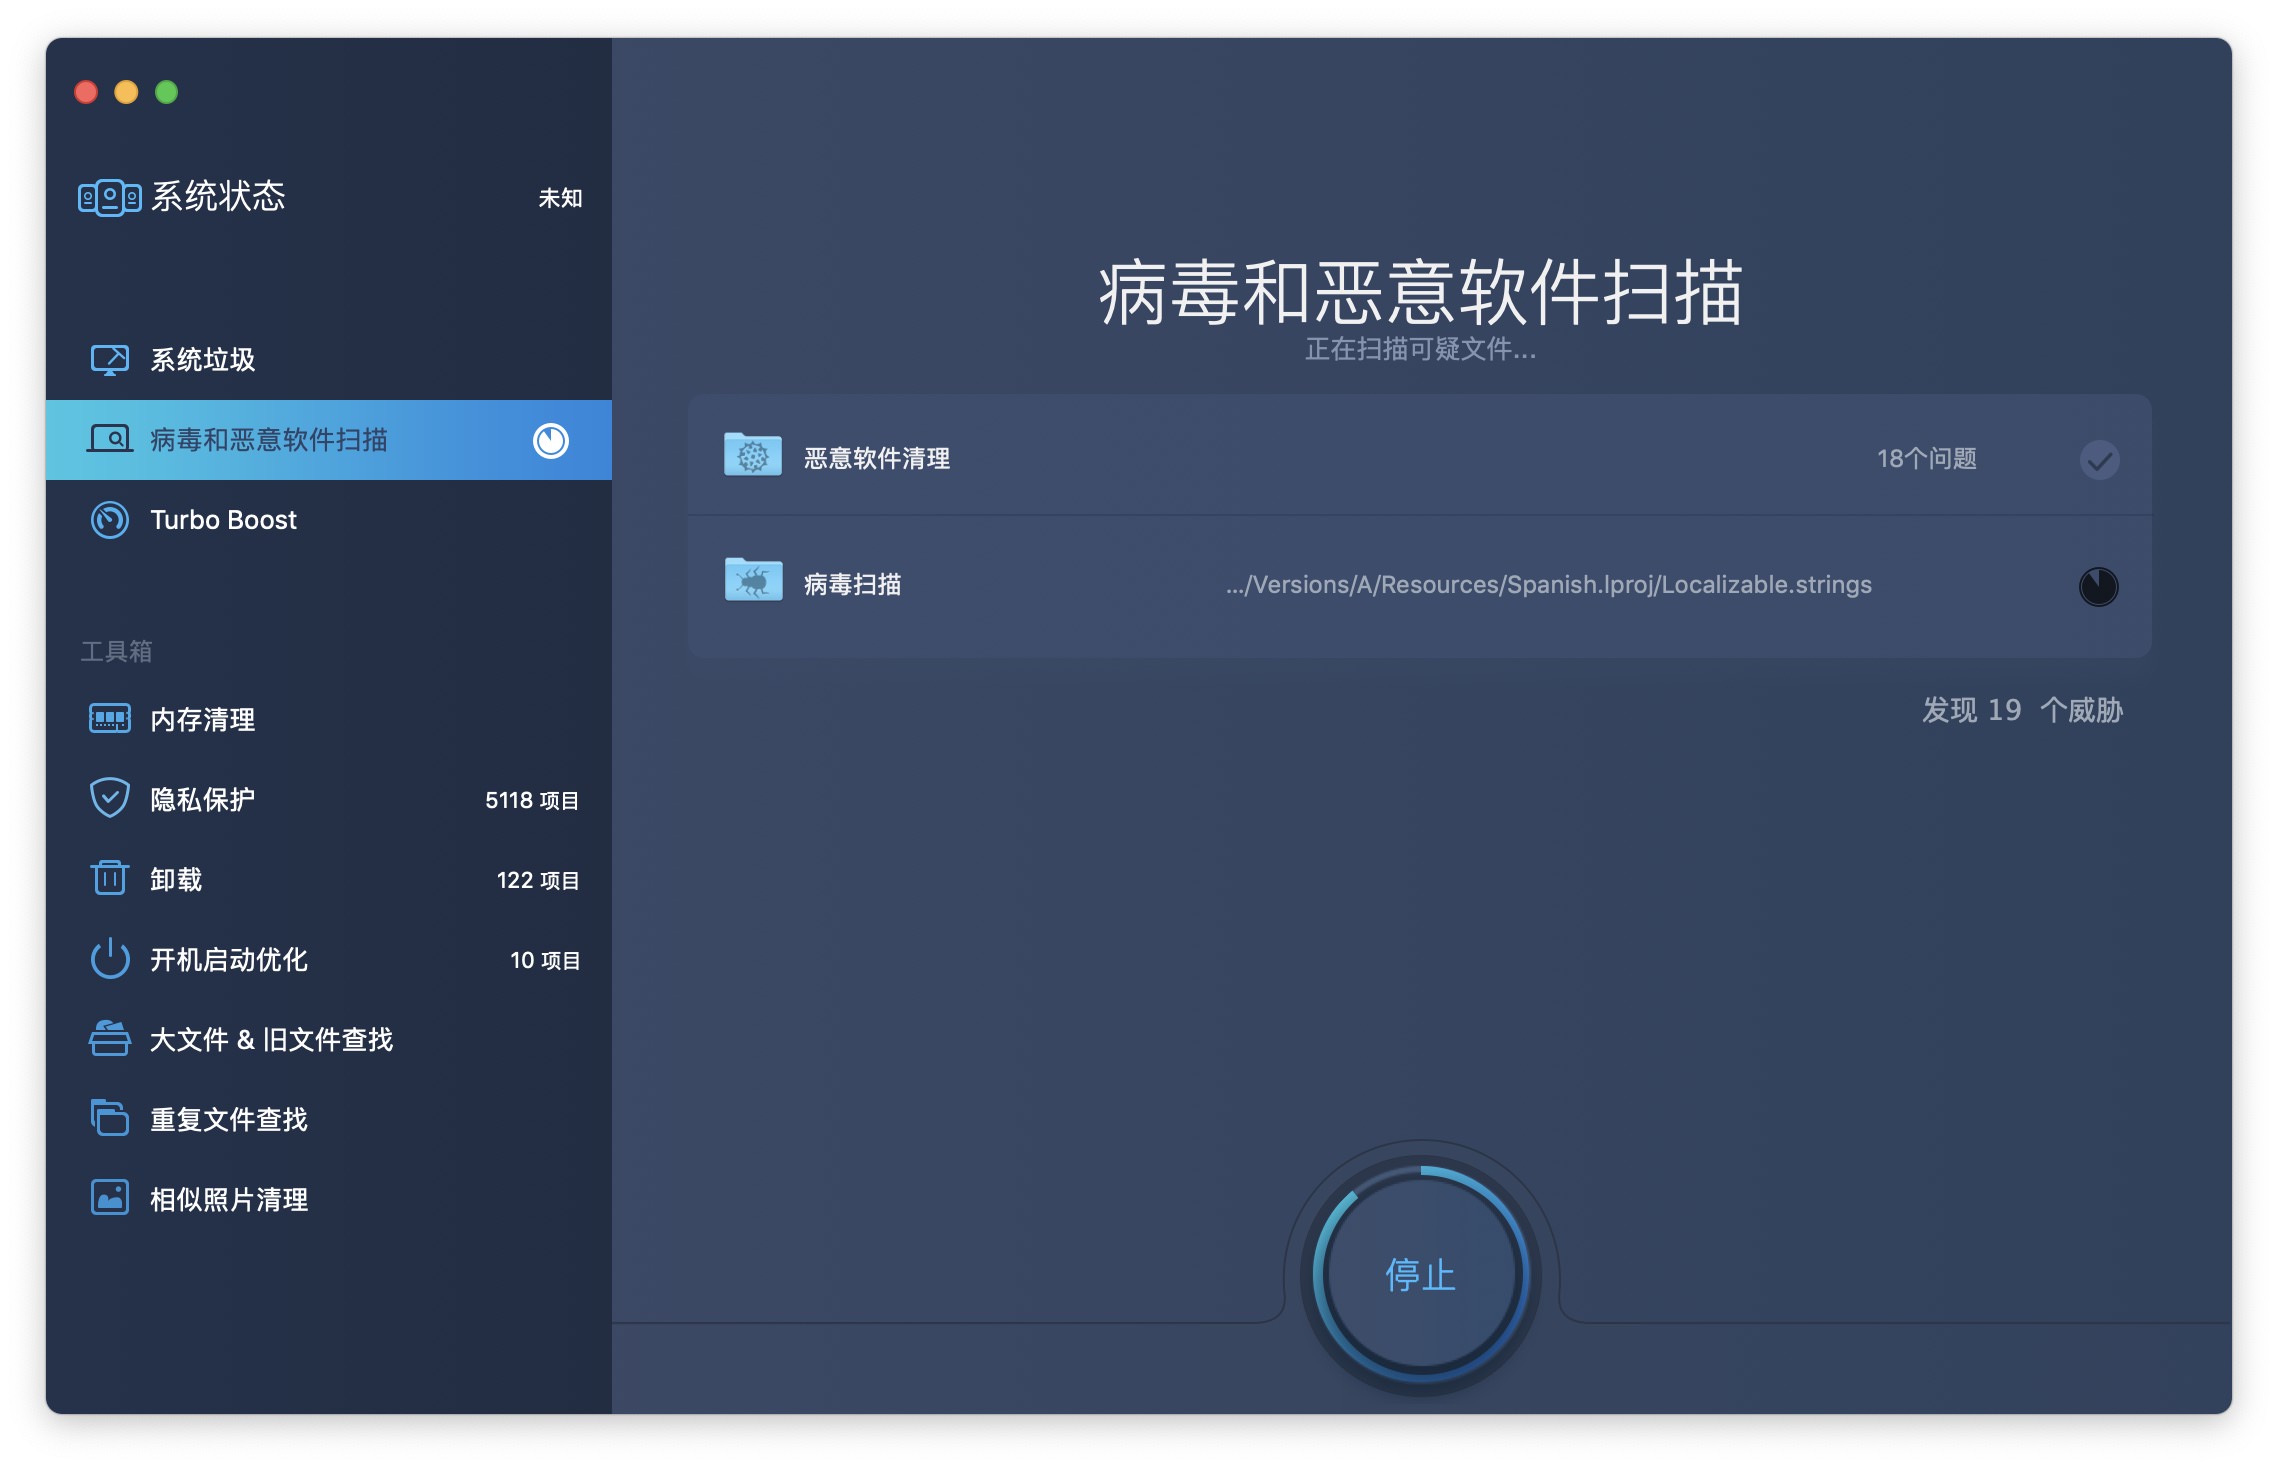Click the Memory Cleanup RAM icon
Screen dimensions: 2278x1468
pyautogui.click(x=109, y=719)
